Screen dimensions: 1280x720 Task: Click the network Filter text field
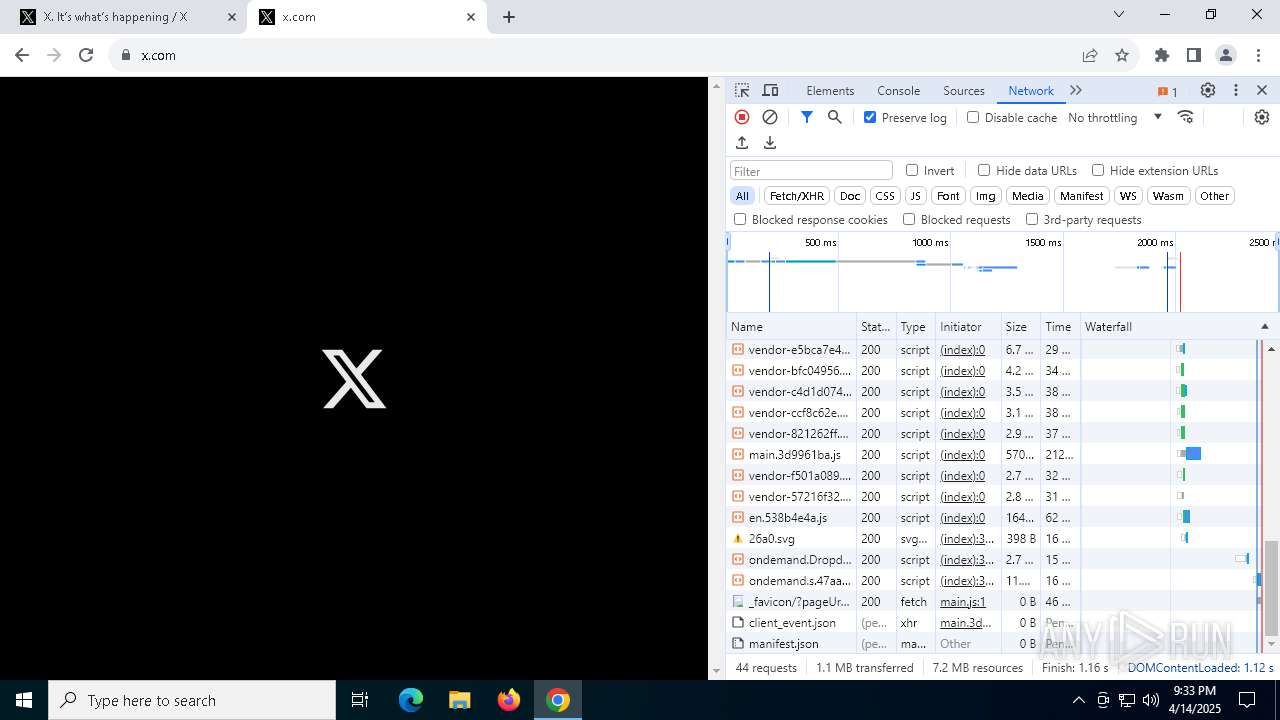[x=811, y=171]
